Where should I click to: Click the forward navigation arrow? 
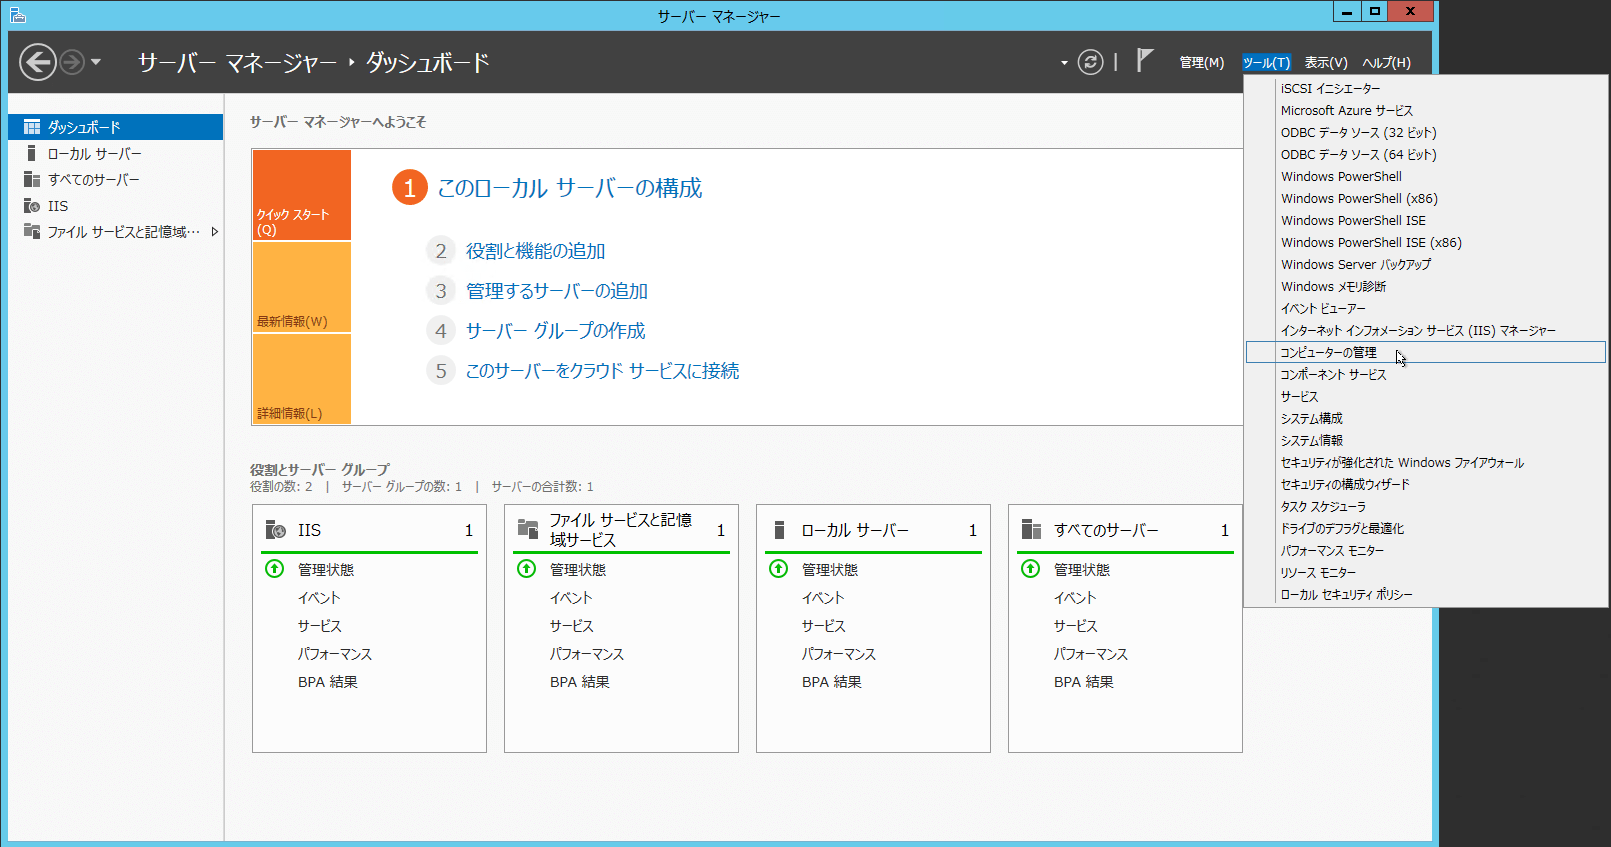(72, 62)
